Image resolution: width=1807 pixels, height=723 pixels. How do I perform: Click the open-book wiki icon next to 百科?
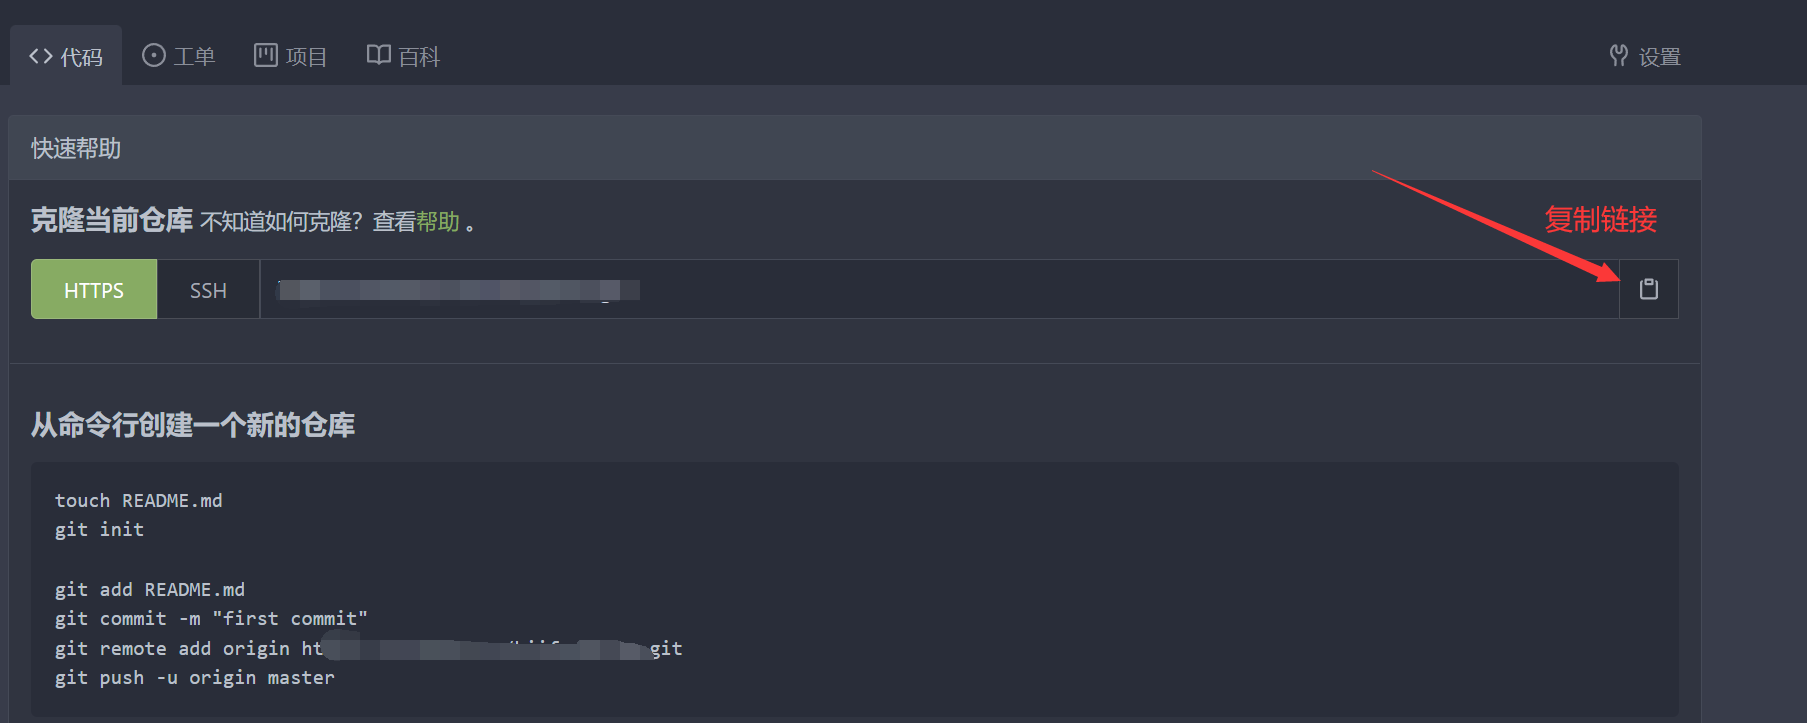pyautogui.click(x=378, y=55)
